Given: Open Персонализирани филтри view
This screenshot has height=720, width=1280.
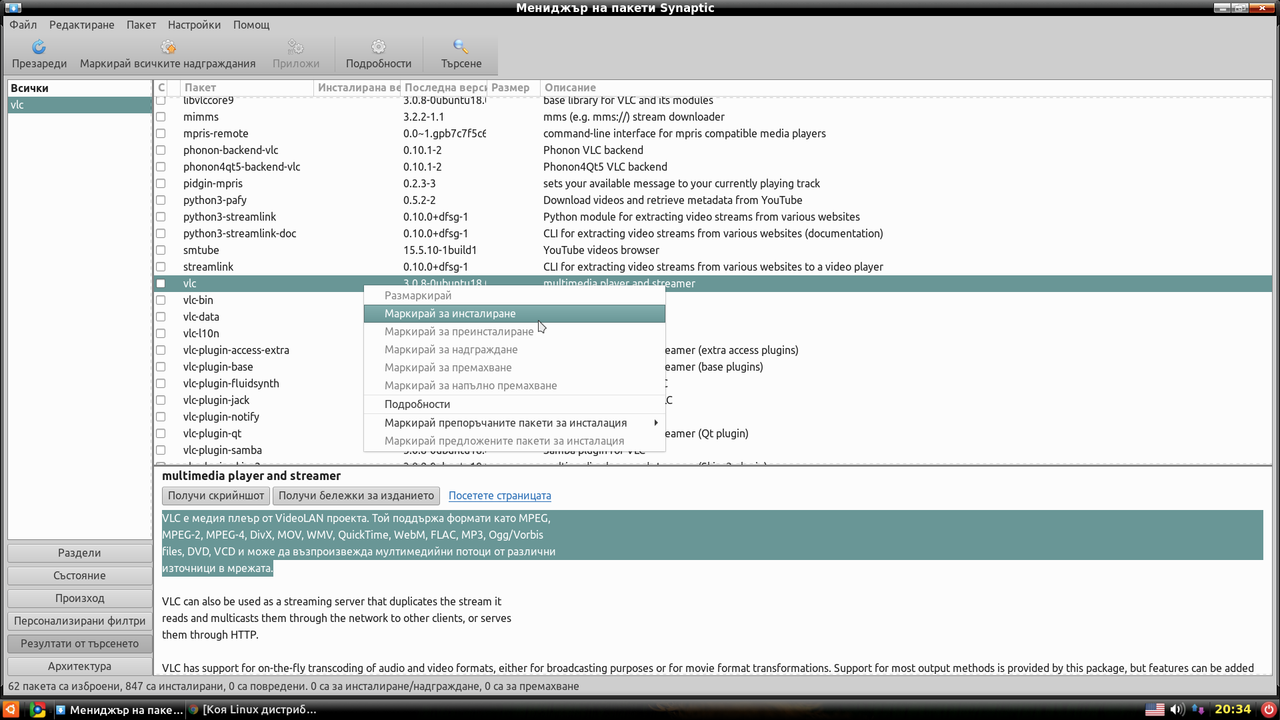Looking at the screenshot, I should pyautogui.click(x=79, y=621).
